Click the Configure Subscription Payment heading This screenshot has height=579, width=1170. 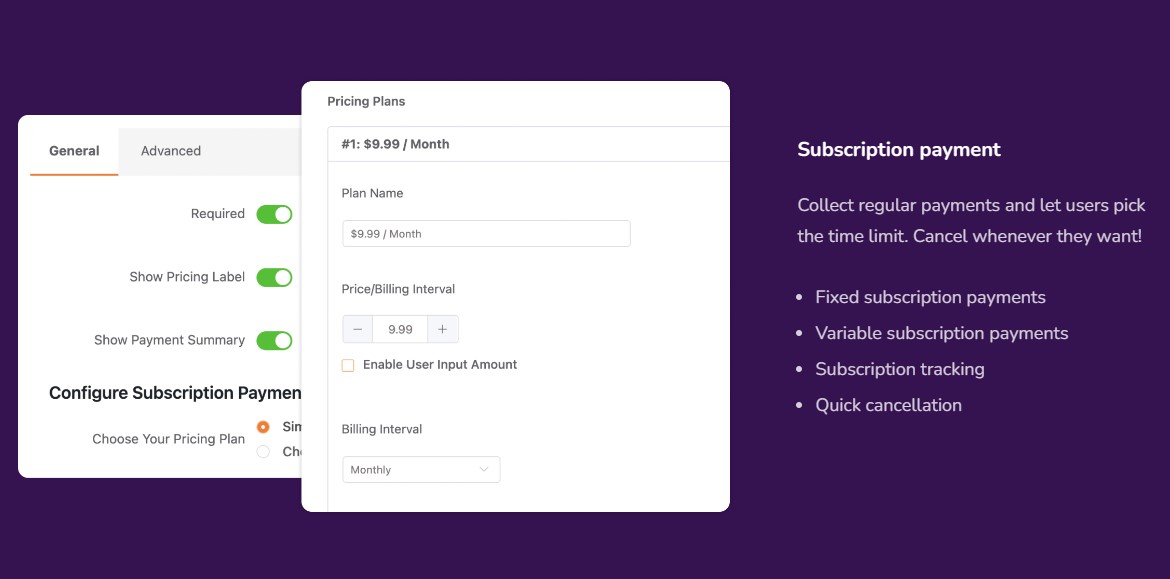174,392
